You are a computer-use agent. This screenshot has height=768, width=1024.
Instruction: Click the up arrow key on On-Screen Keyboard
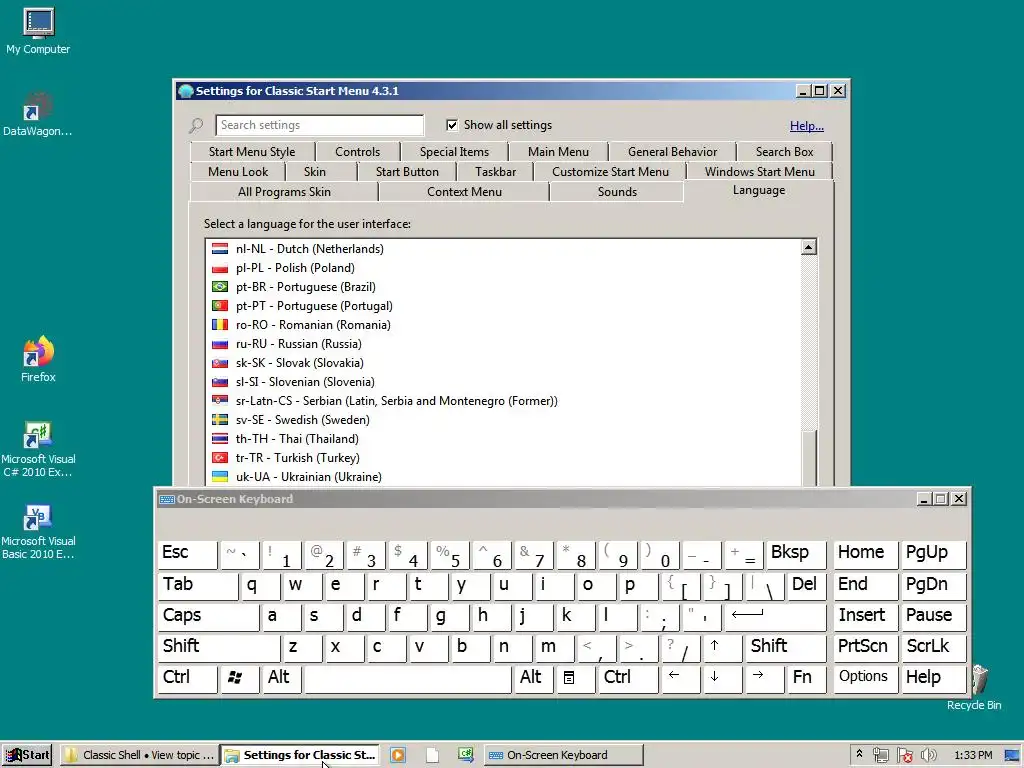pyautogui.click(x=722, y=647)
